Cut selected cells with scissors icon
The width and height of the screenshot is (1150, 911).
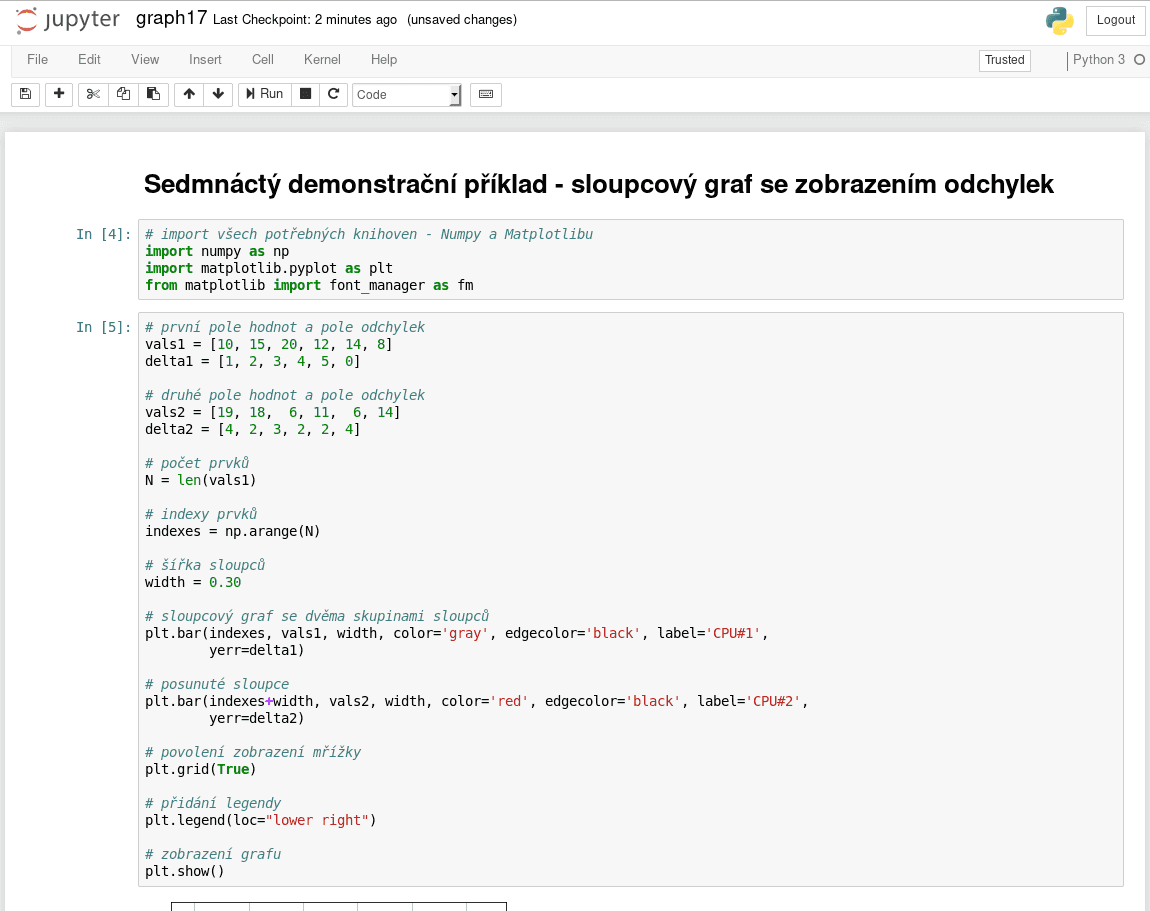(x=93, y=94)
